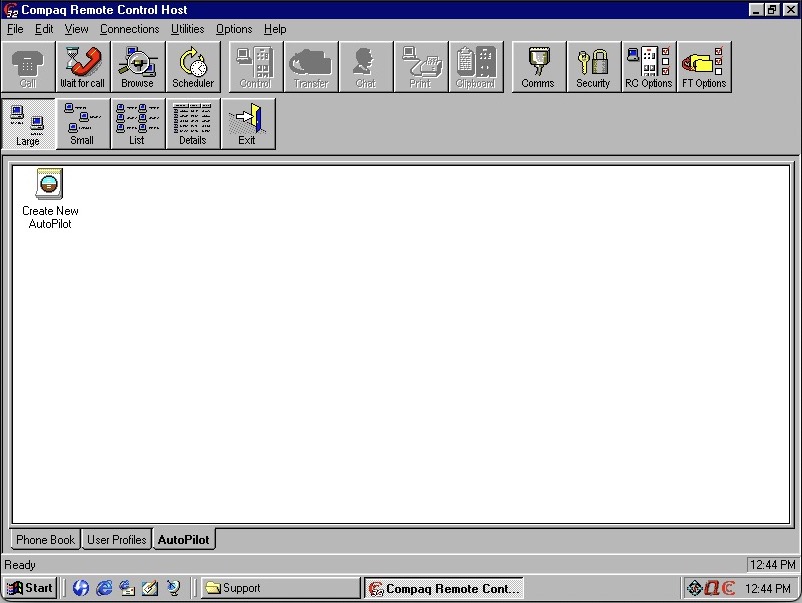Launch the Scheduler tool
The image size is (802, 603).
point(193,66)
